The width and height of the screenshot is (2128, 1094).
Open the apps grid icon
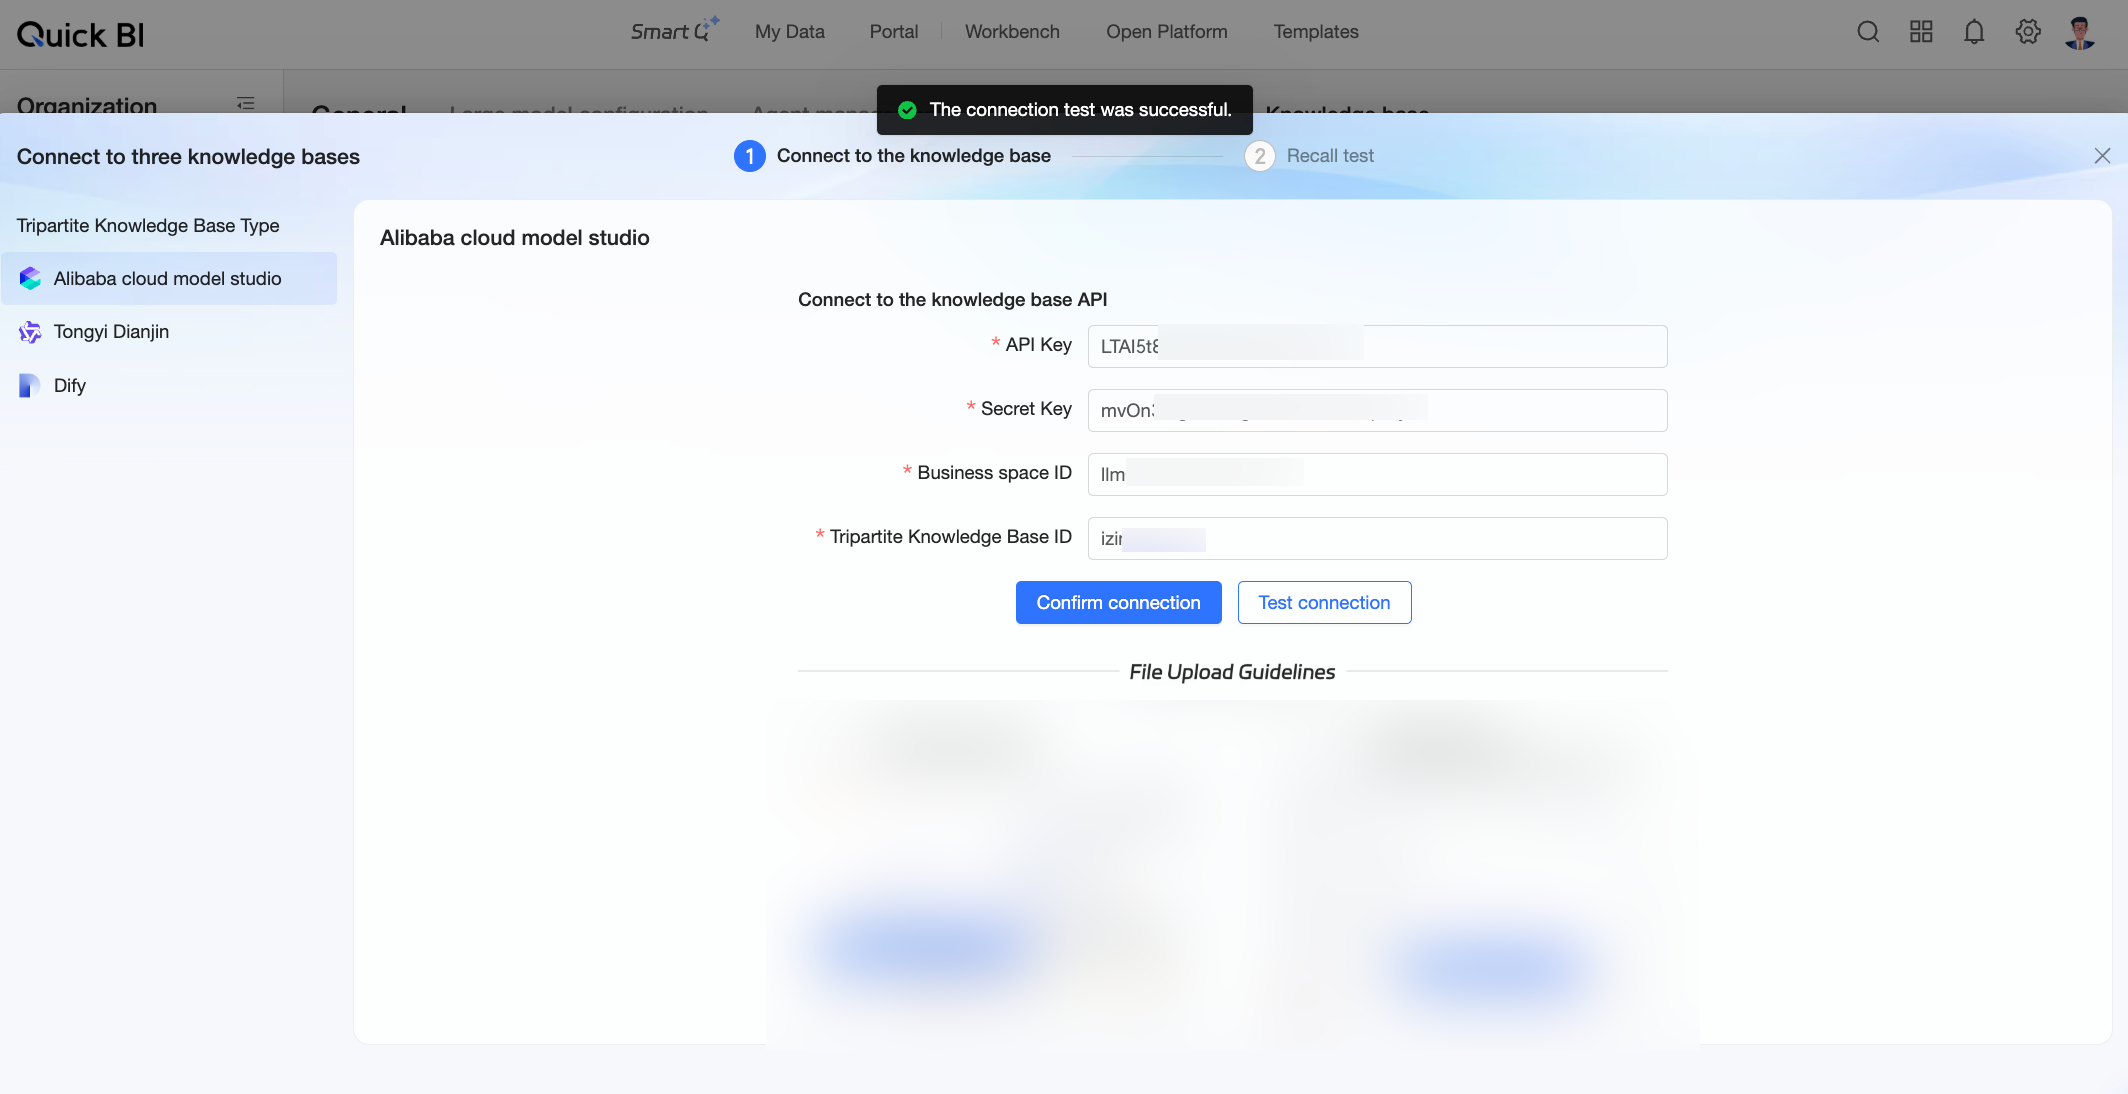[1921, 32]
